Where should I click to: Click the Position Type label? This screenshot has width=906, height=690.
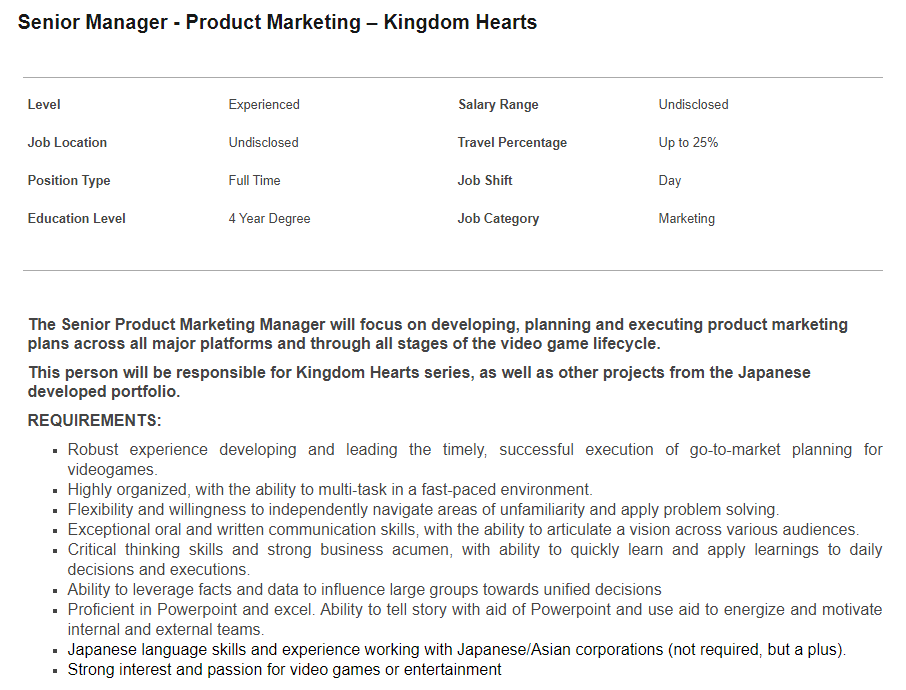tap(69, 181)
